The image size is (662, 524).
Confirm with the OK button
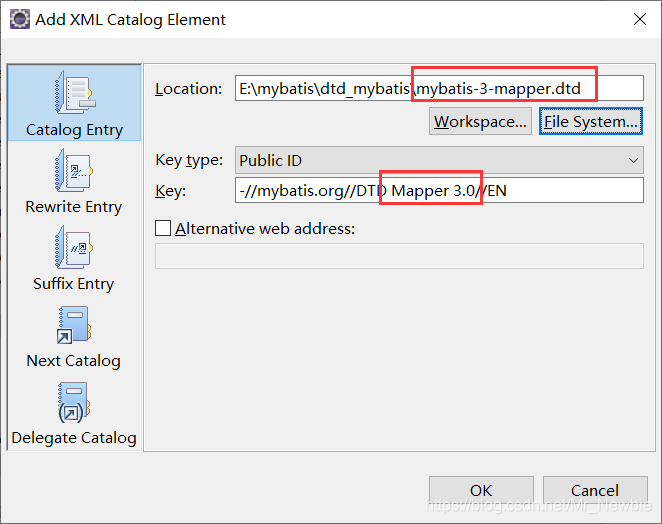[x=481, y=490]
